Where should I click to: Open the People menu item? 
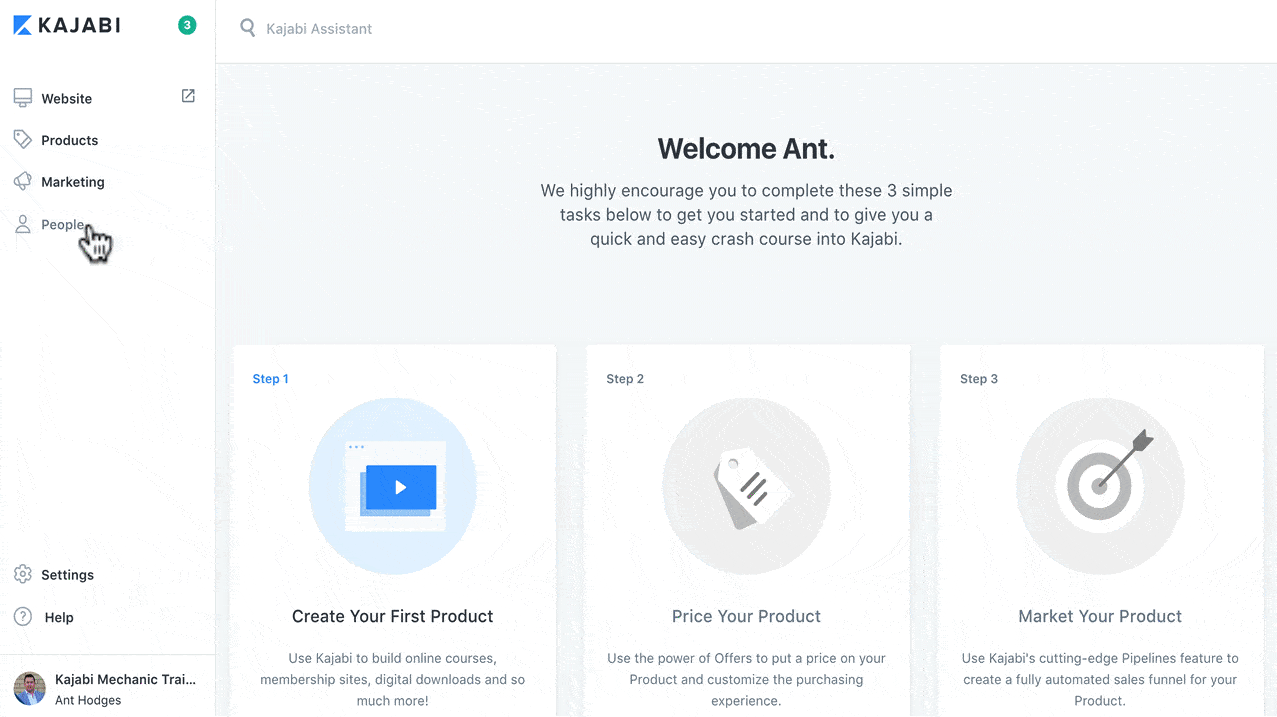point(62,224)
